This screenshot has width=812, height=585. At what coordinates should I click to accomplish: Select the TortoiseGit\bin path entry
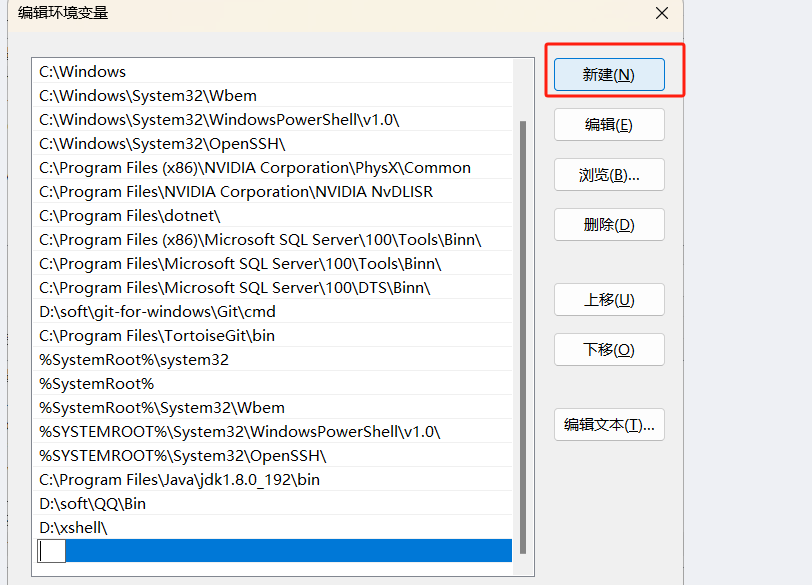pyautogui.click(x=157, y=336)
